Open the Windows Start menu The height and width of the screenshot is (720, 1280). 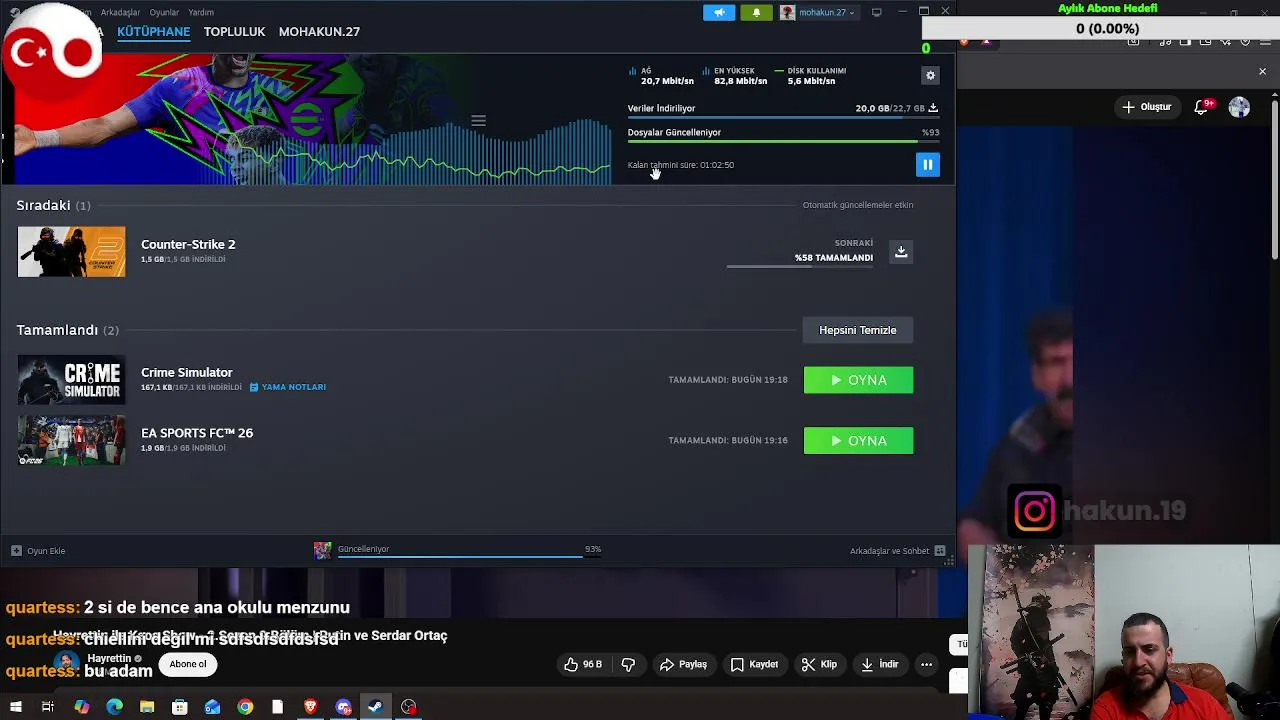coord(16,707)
